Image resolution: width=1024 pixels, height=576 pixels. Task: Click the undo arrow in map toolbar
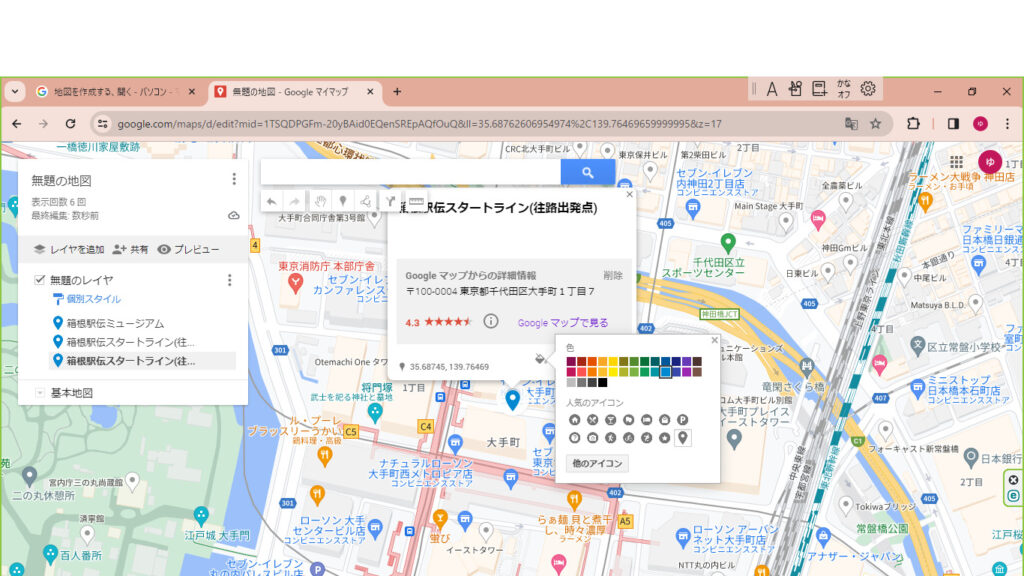point(271,201)
